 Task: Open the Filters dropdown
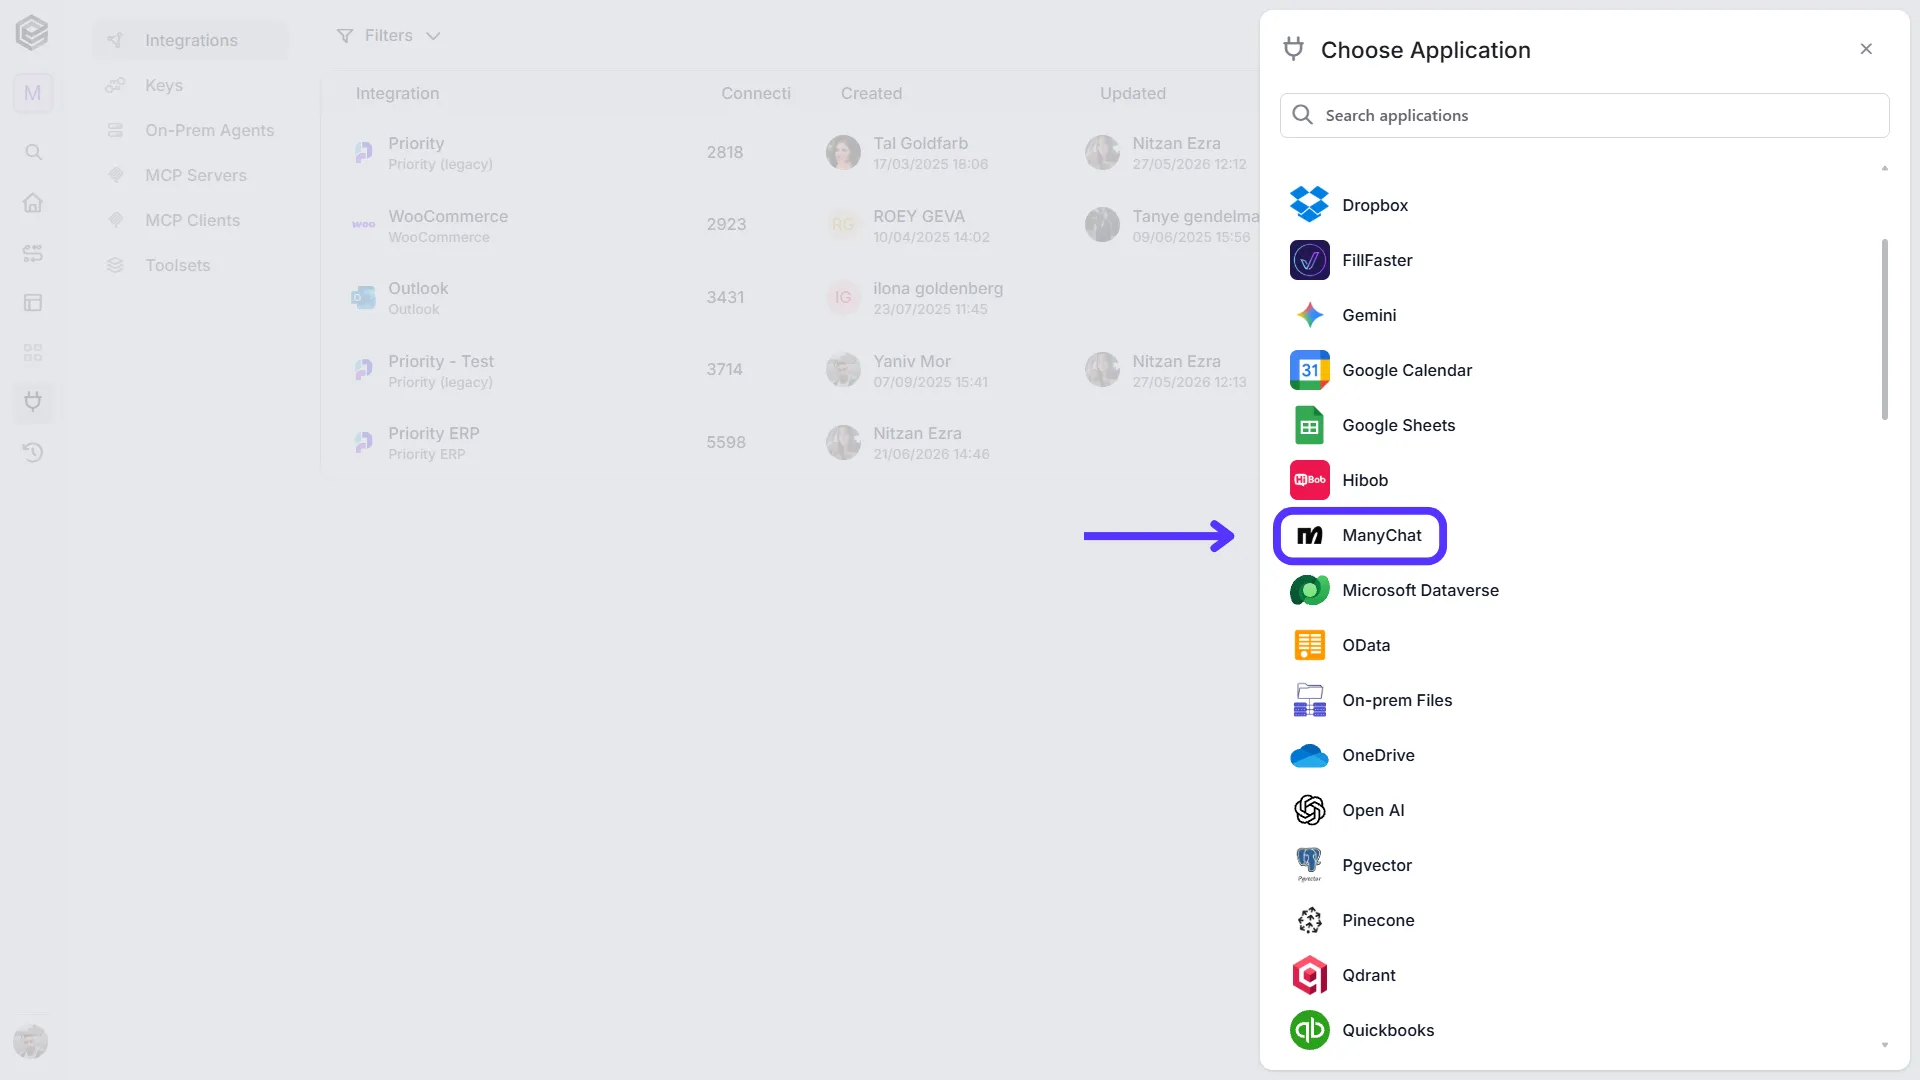click(x=388, y=36)
